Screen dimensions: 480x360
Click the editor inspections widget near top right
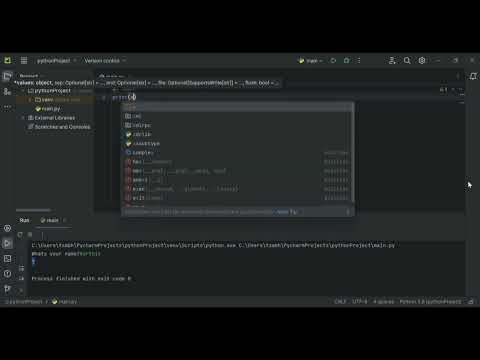click(443, 90)
